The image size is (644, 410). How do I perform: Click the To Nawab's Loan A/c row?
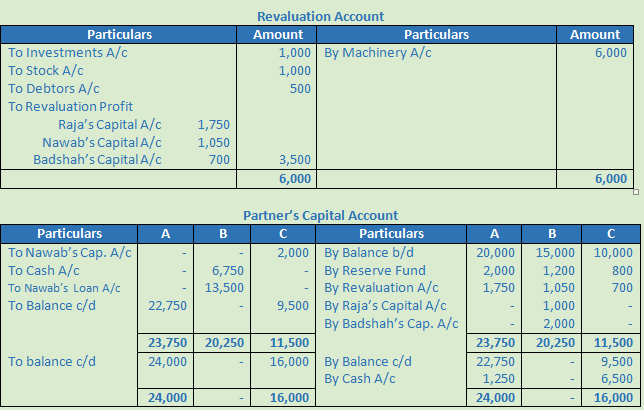coord(64,288)
